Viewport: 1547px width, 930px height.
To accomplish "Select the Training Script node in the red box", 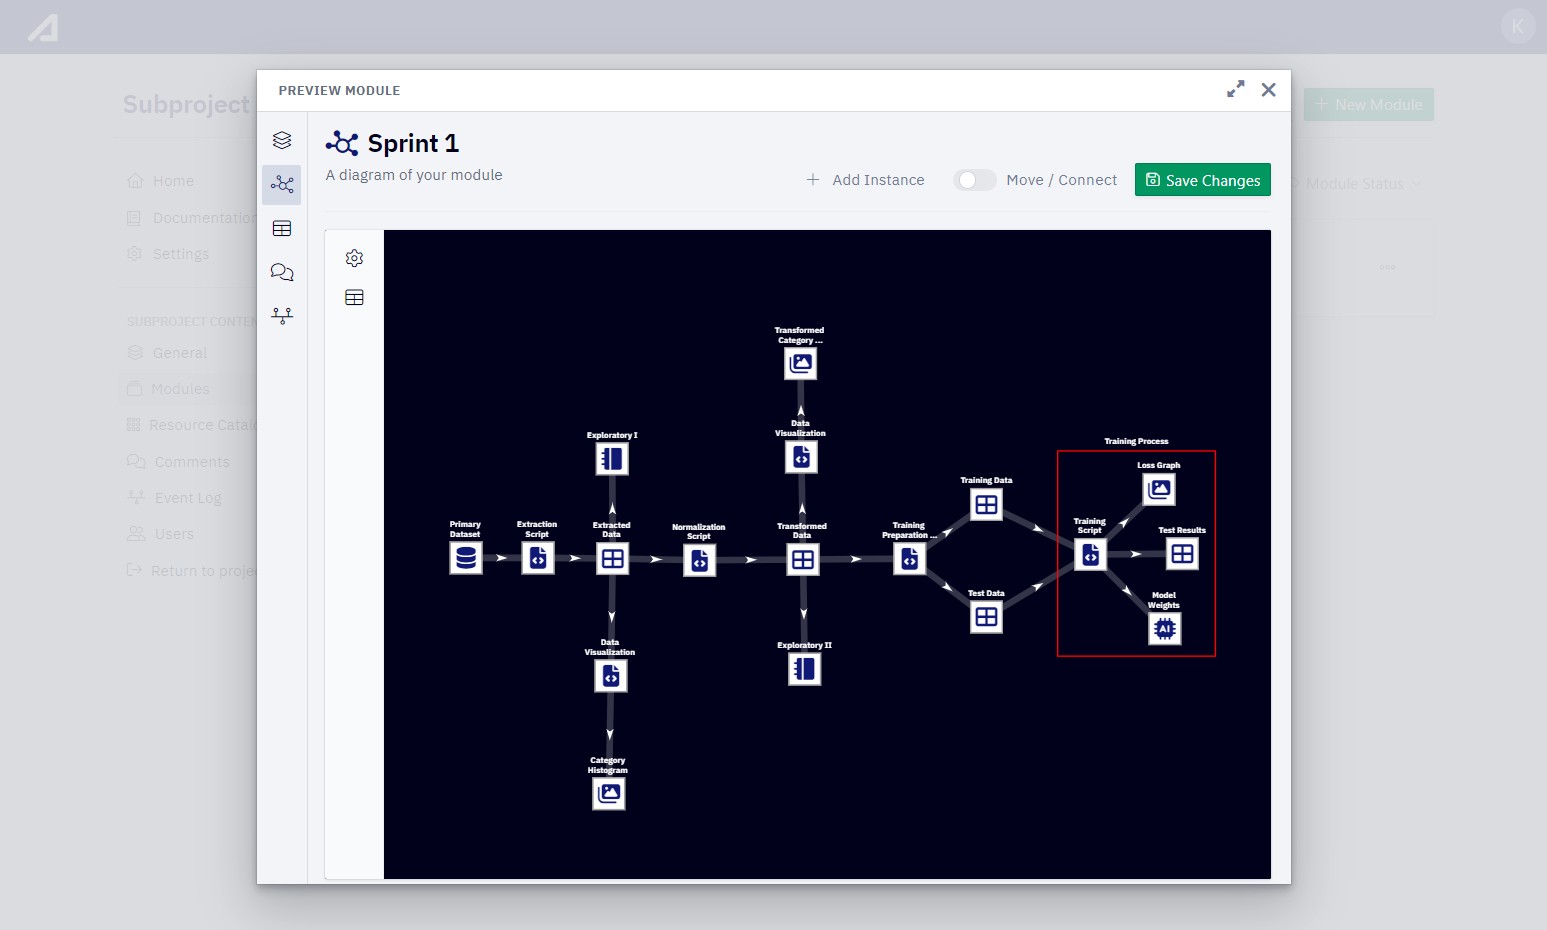I will coord(1090,554).
